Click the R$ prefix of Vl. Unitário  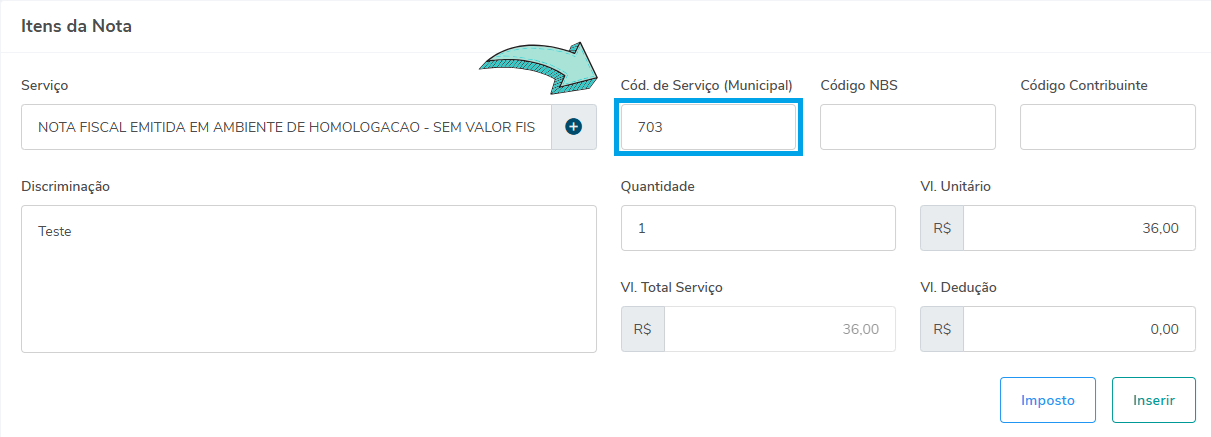click(942, 228)
